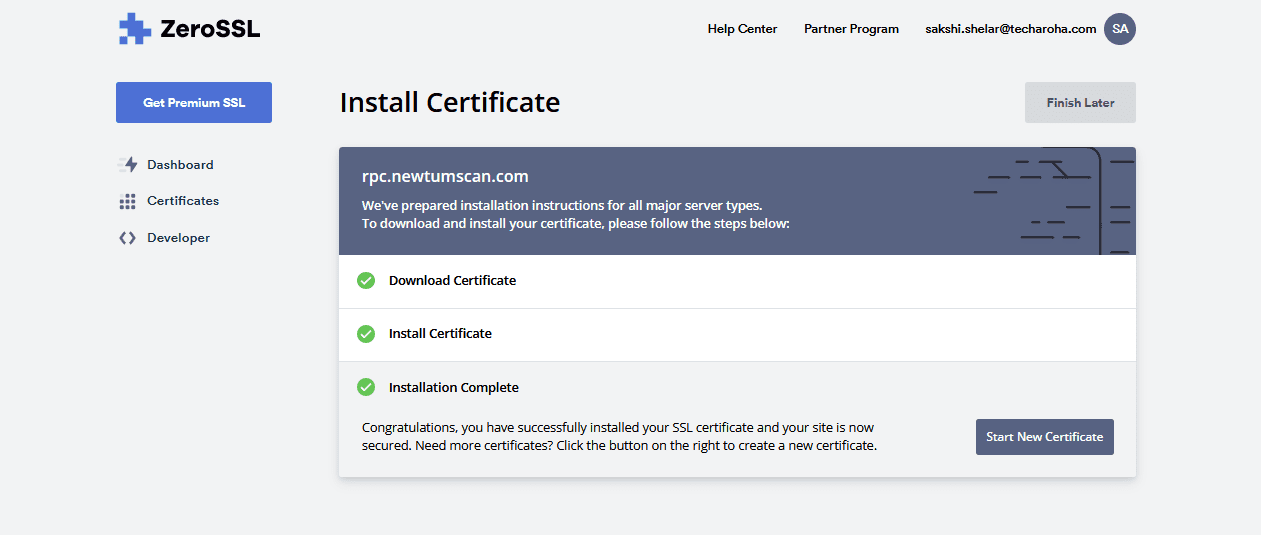Open the Help Center link
Viewport: 1261px width, 535px height.
point(742,29)
